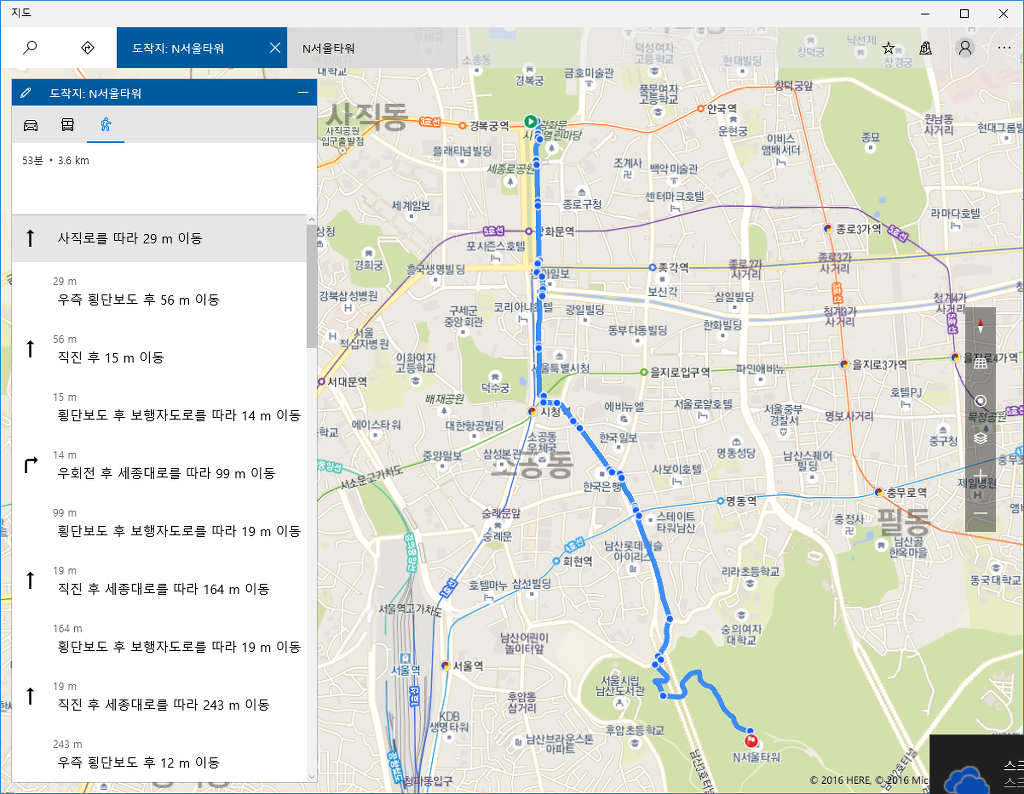Click the favorites star icon
The height and width of the screenshot is (794, 1024).
pos(886,46)
